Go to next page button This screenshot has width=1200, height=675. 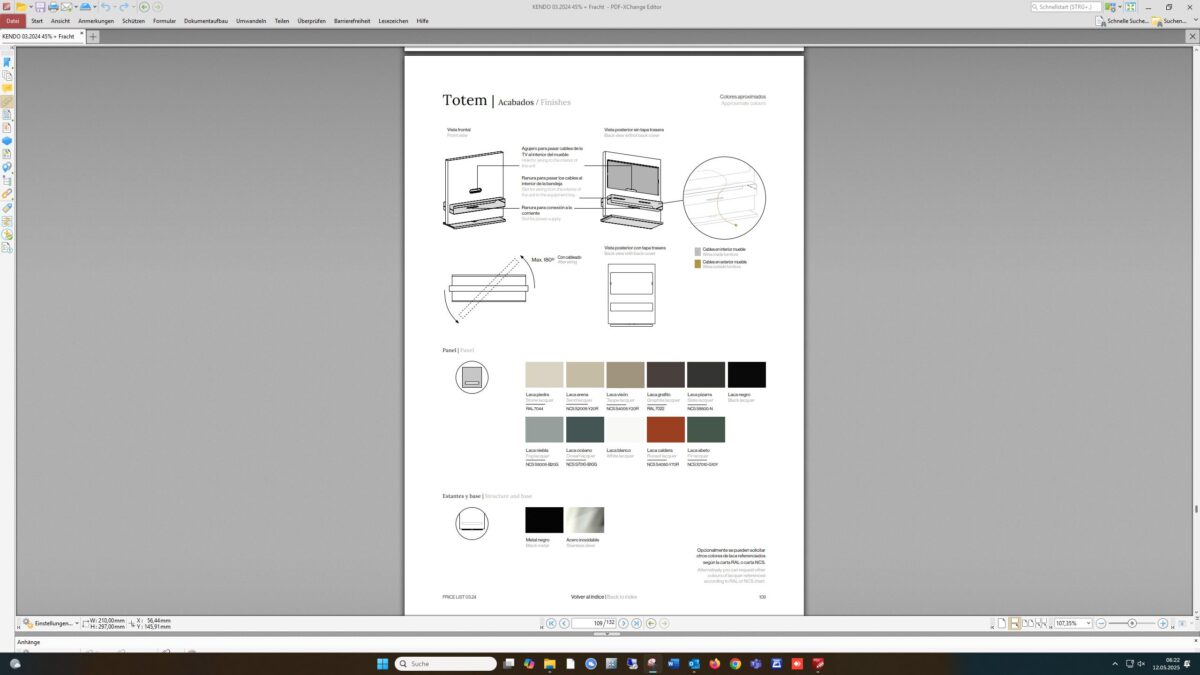[x=623, y=623]
